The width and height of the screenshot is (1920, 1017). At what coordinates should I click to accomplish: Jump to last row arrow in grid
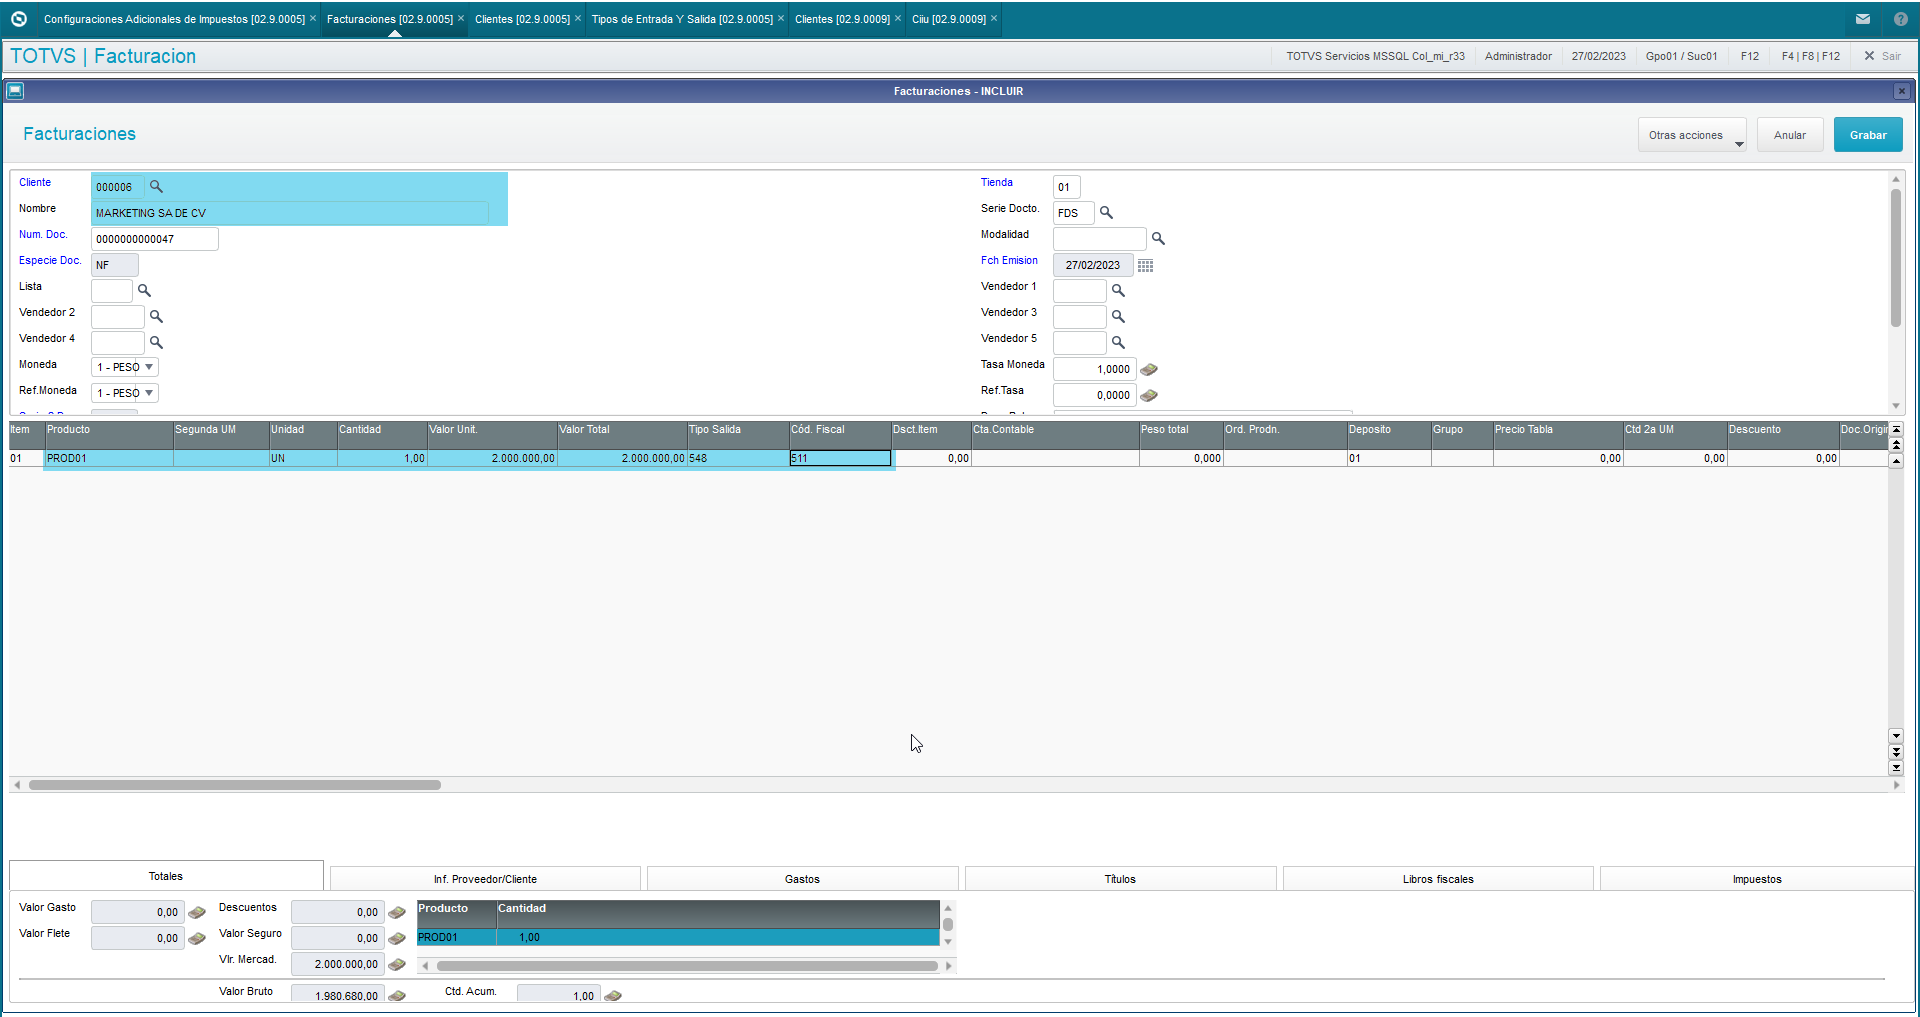point(1896,768)
